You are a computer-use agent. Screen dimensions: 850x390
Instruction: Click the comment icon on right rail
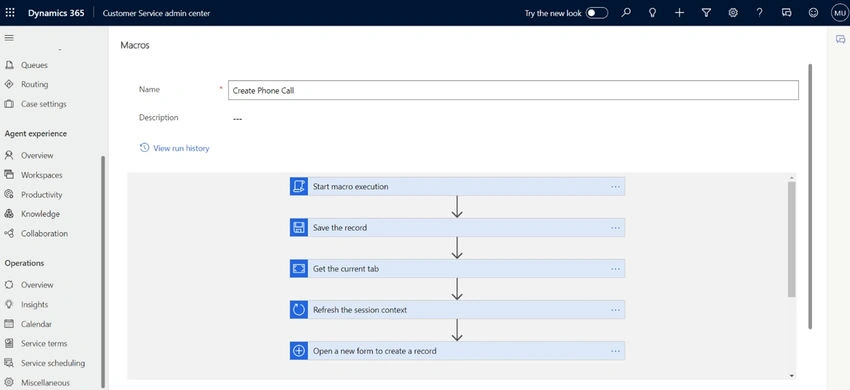pos(840,39)
